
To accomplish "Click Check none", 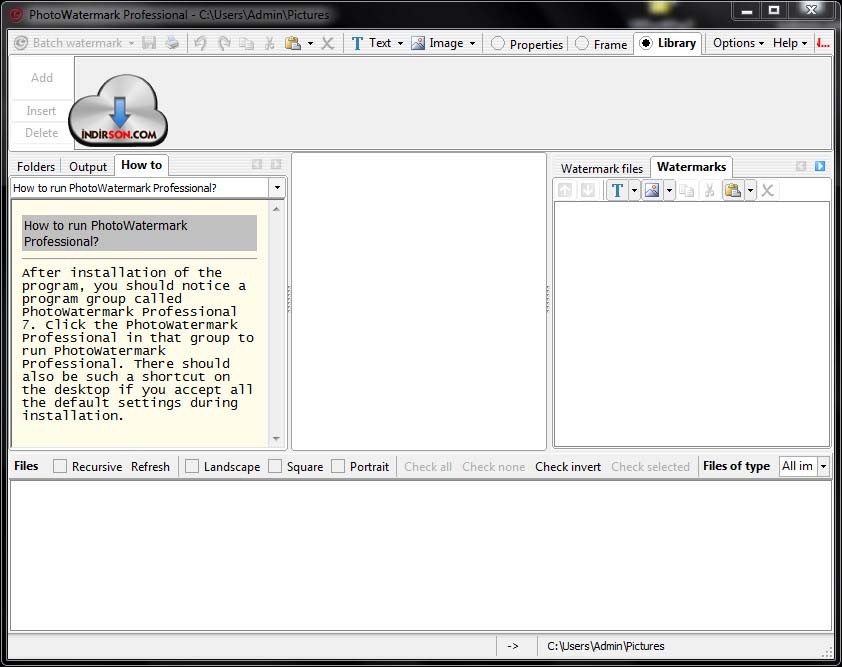I will click(x=493, y=467).
